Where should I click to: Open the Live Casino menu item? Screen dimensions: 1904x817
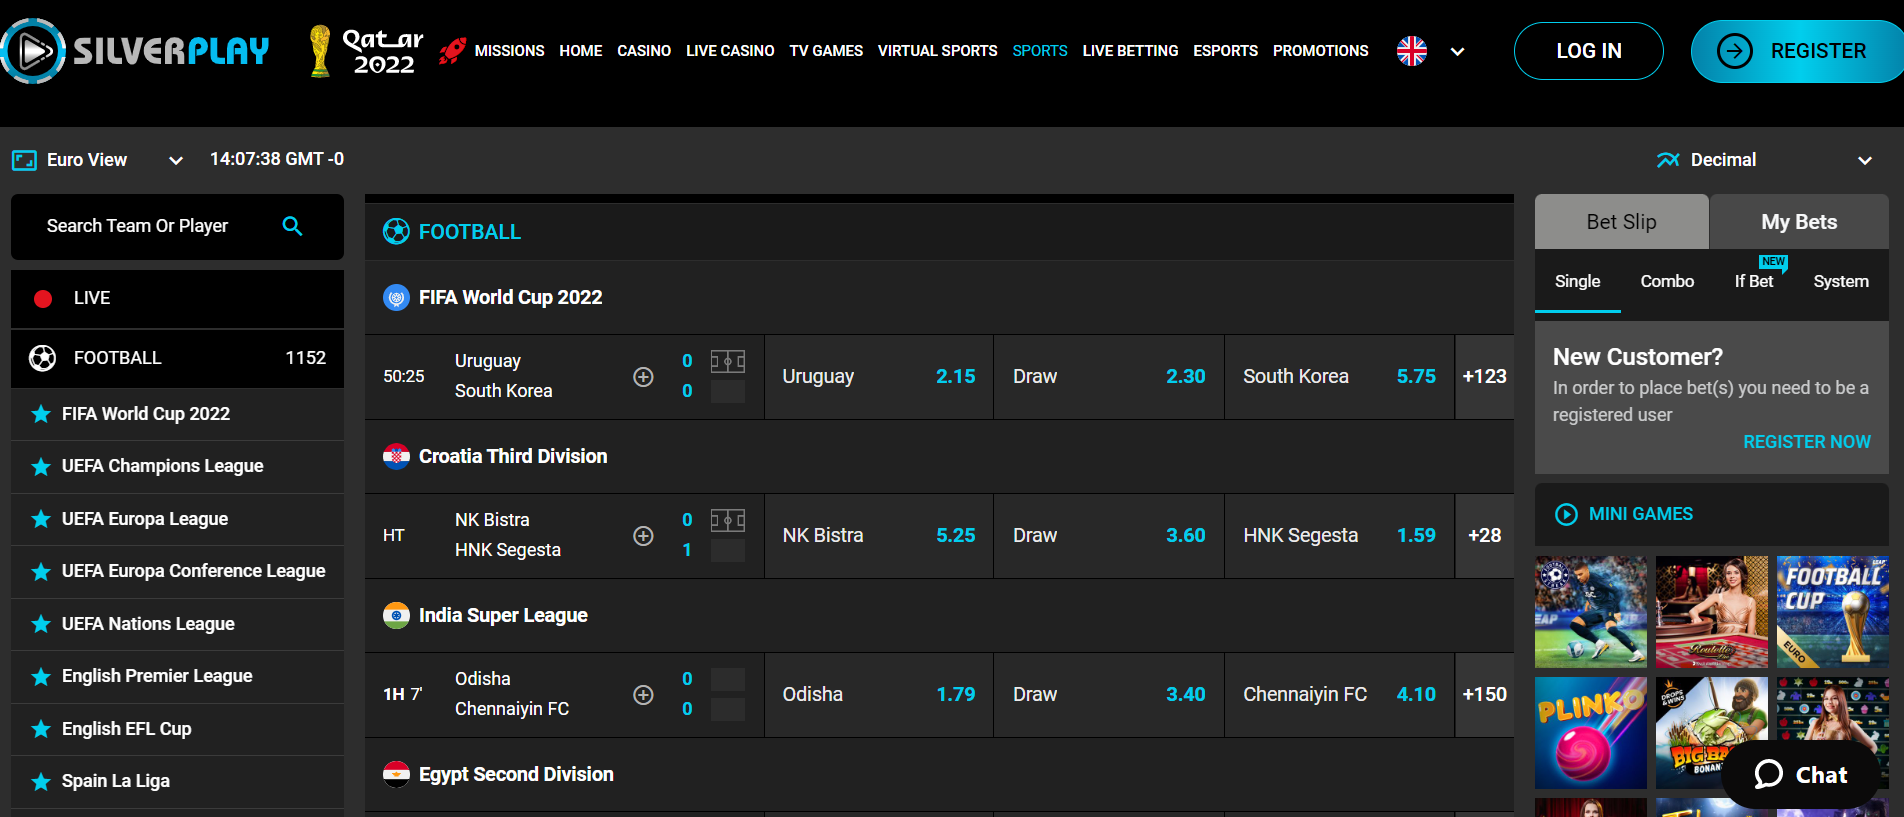click(730, 51)
